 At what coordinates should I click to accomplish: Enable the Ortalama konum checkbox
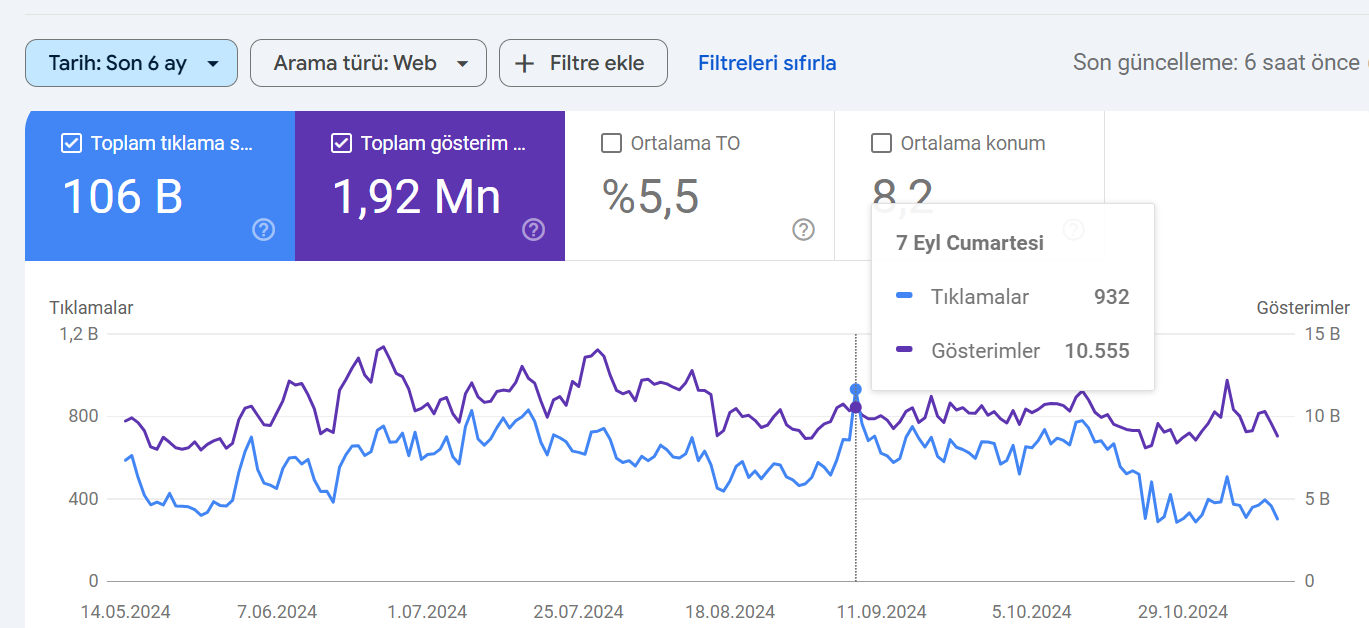[881, 143]
